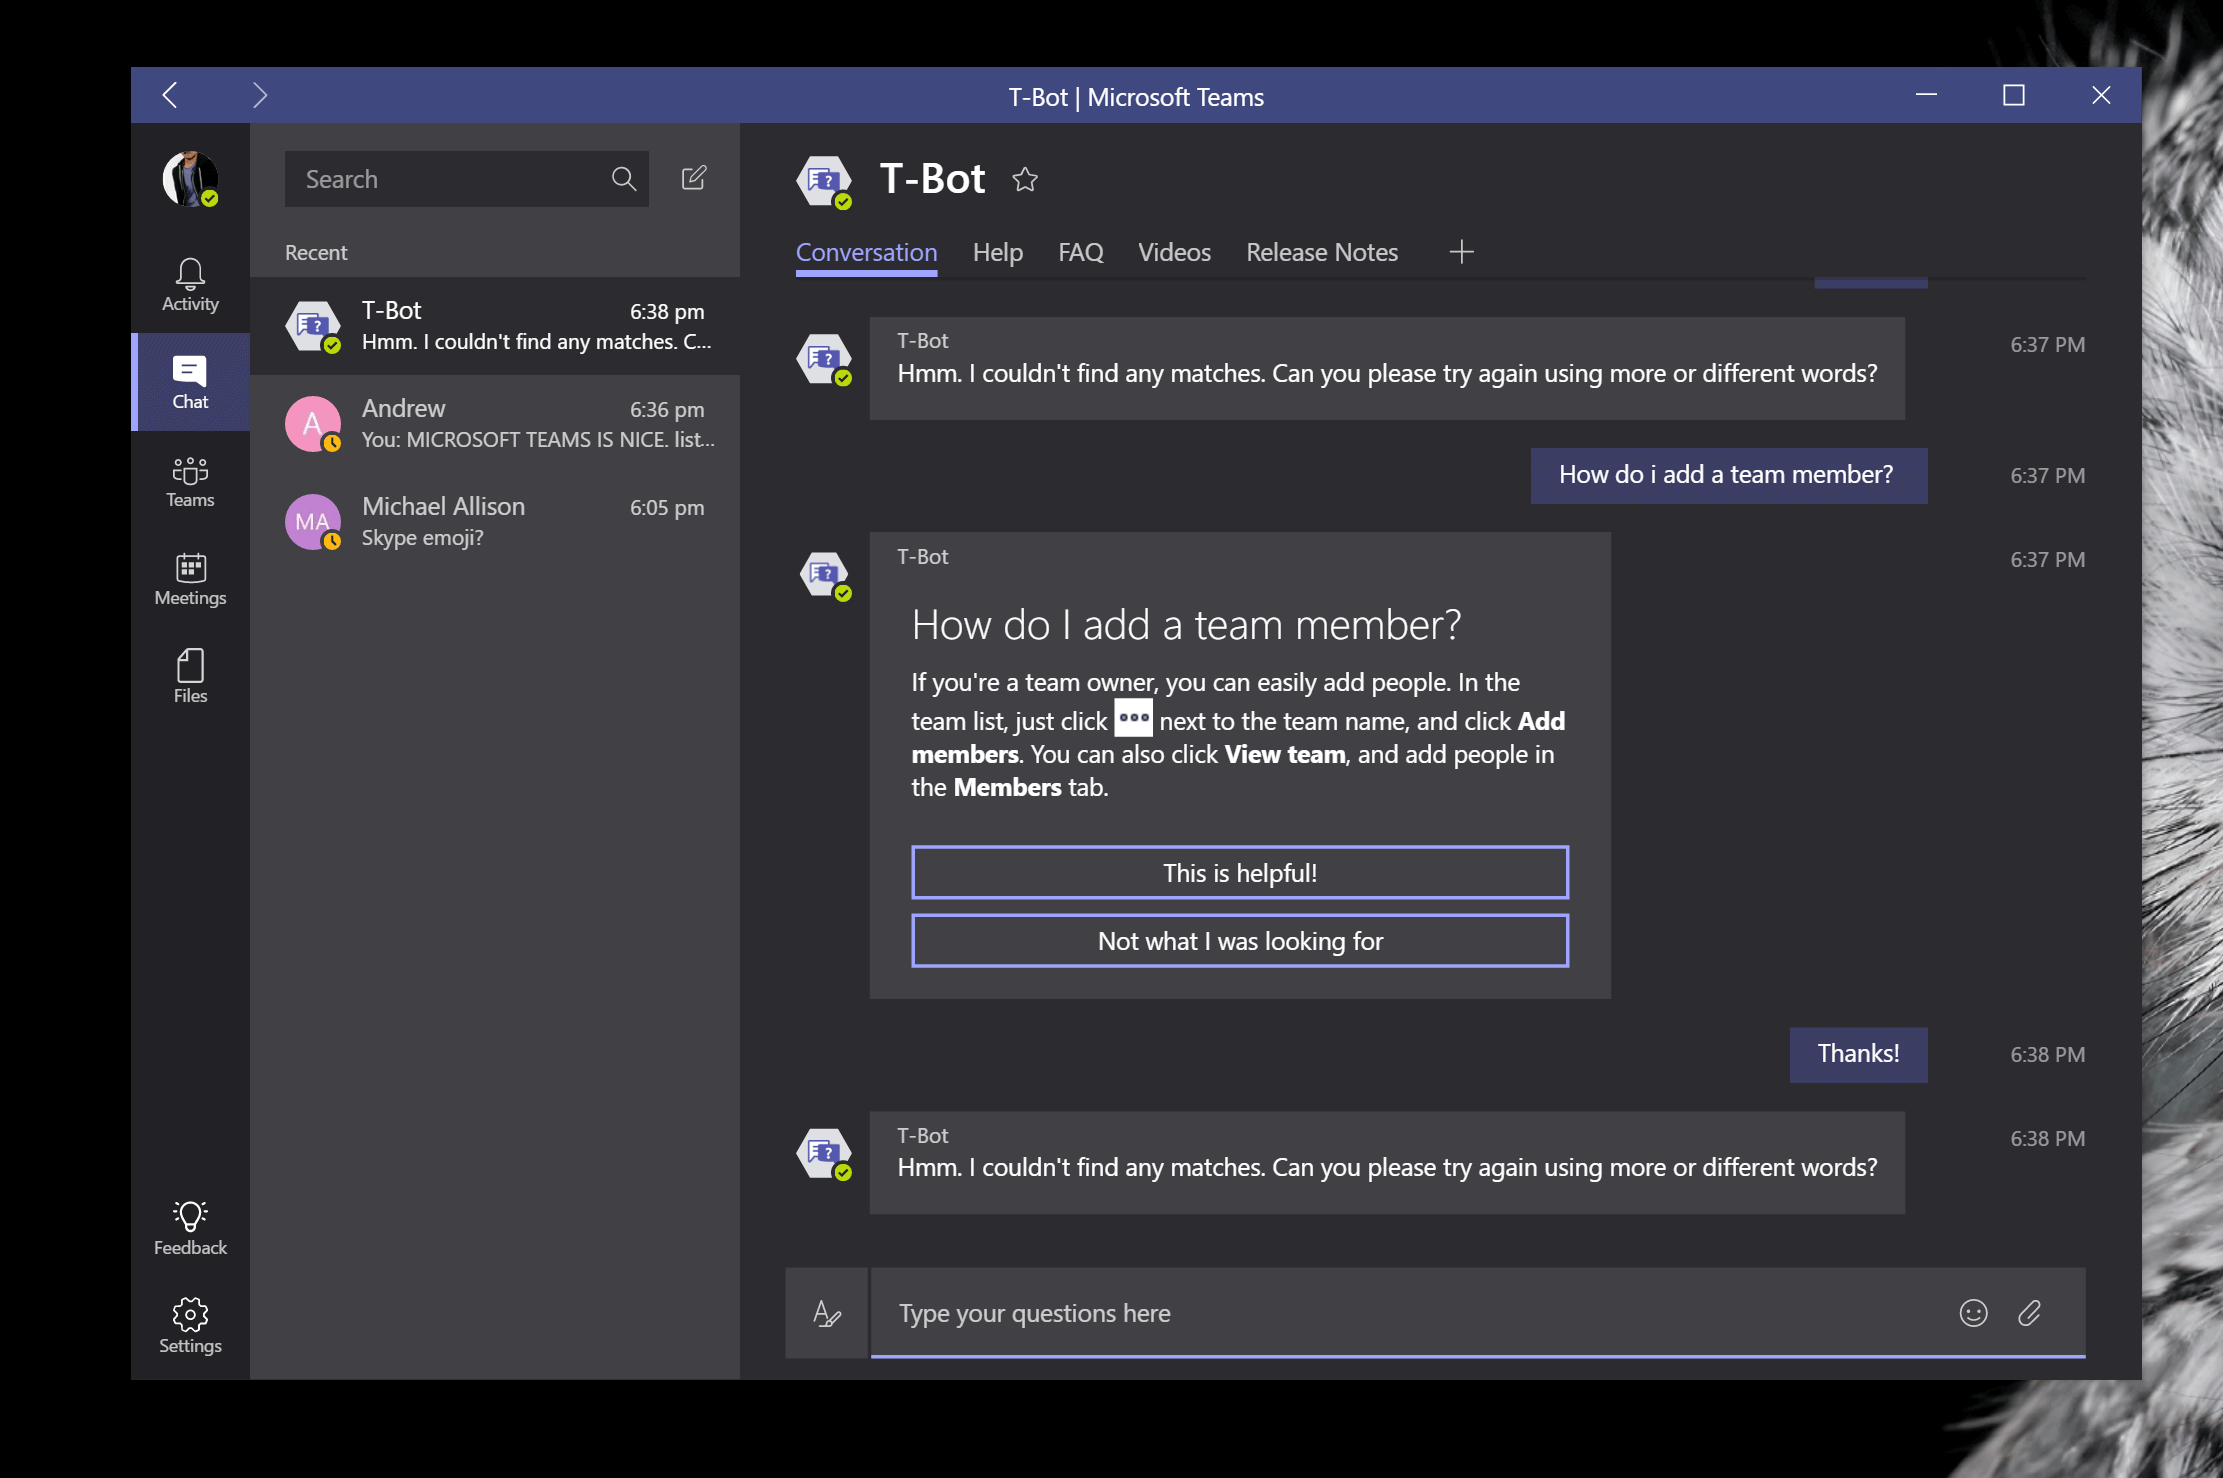This screenshot has width=2223, height=1478.
Task: Open the Teams icon in sidebar
Action: pos(186,475)
